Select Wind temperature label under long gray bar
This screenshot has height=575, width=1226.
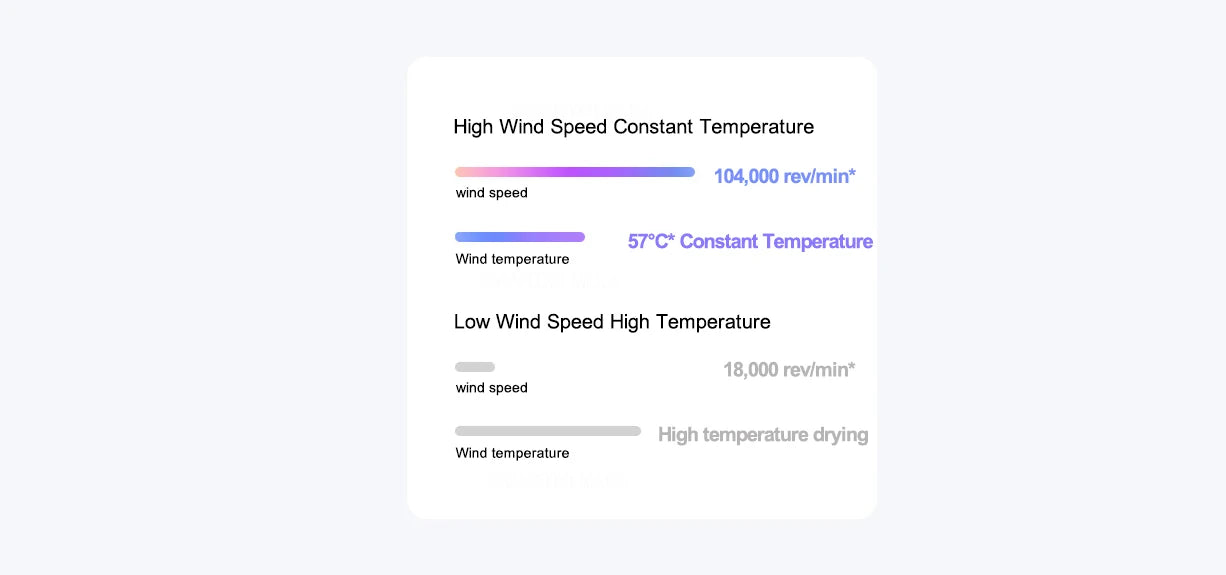tap(512, 453)
